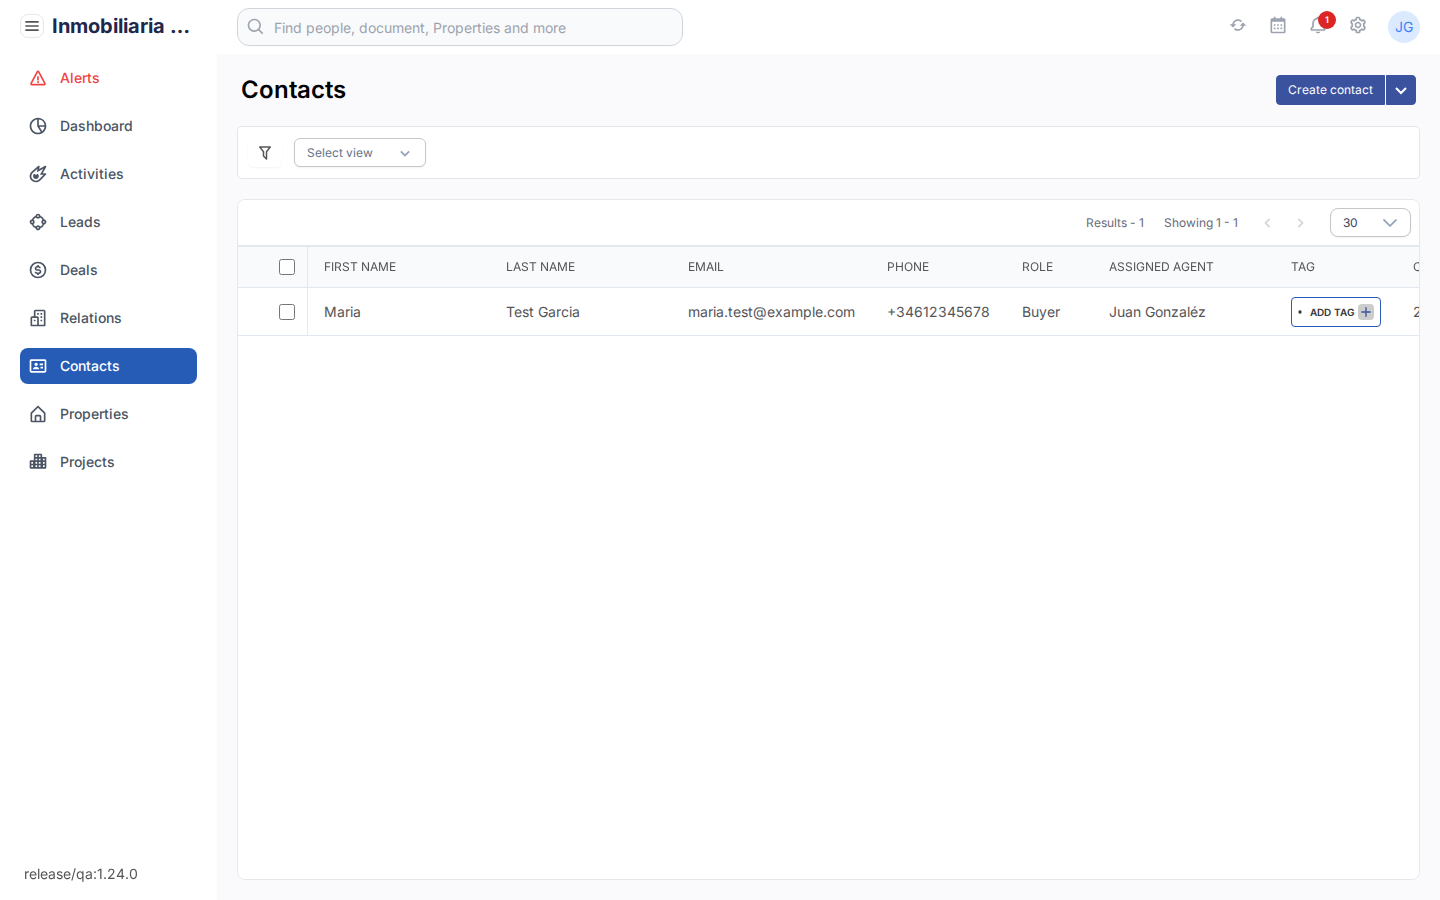
Task: Open the JG profile avatar
Action: [x=1404, y=26]
